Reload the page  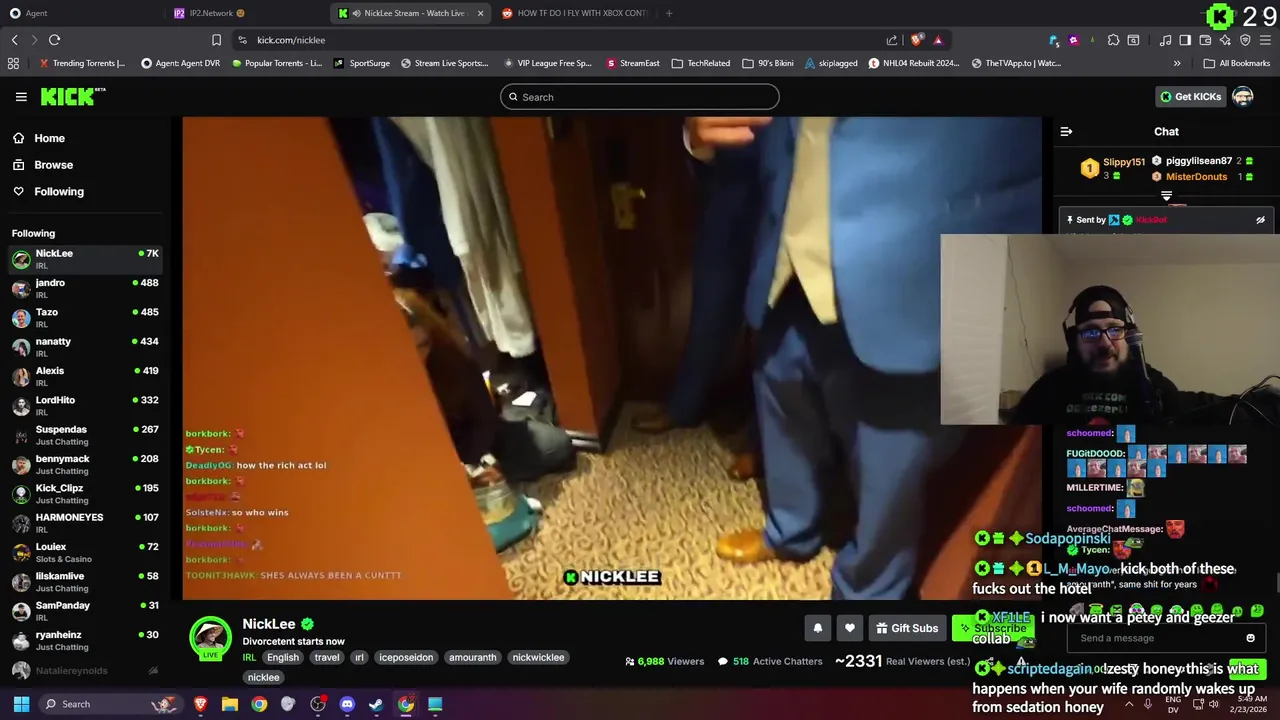54,40
